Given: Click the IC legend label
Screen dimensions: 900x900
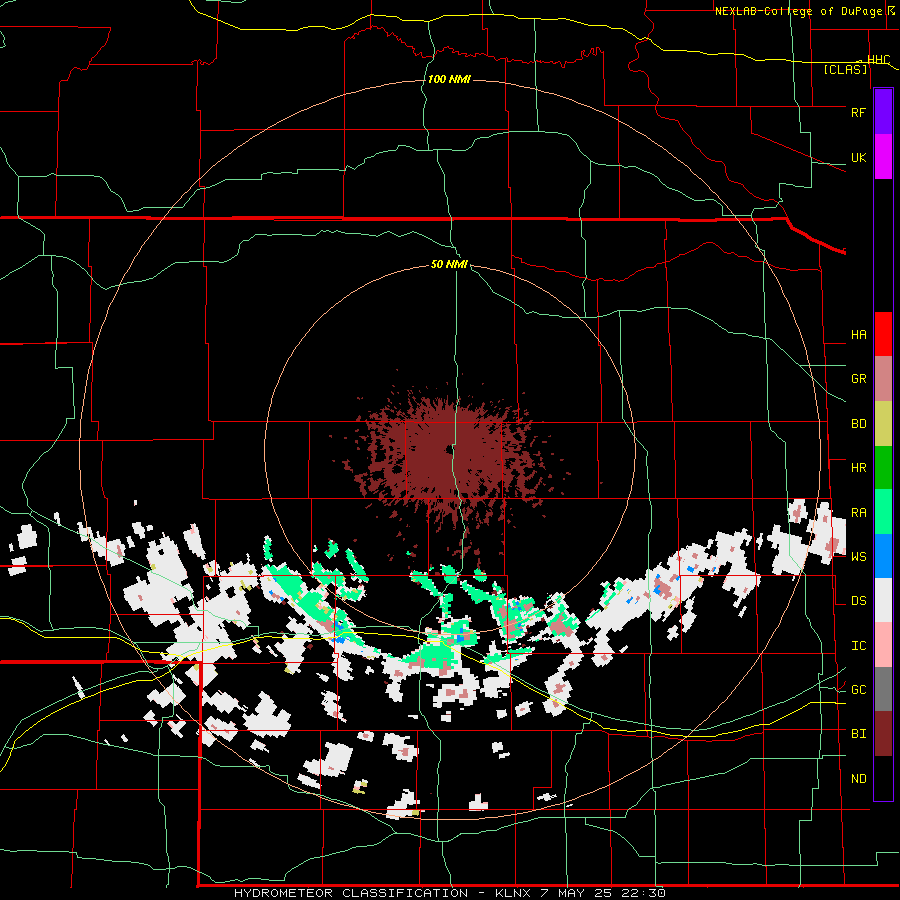Looking at the screenshot, I should tap(858, 646).
